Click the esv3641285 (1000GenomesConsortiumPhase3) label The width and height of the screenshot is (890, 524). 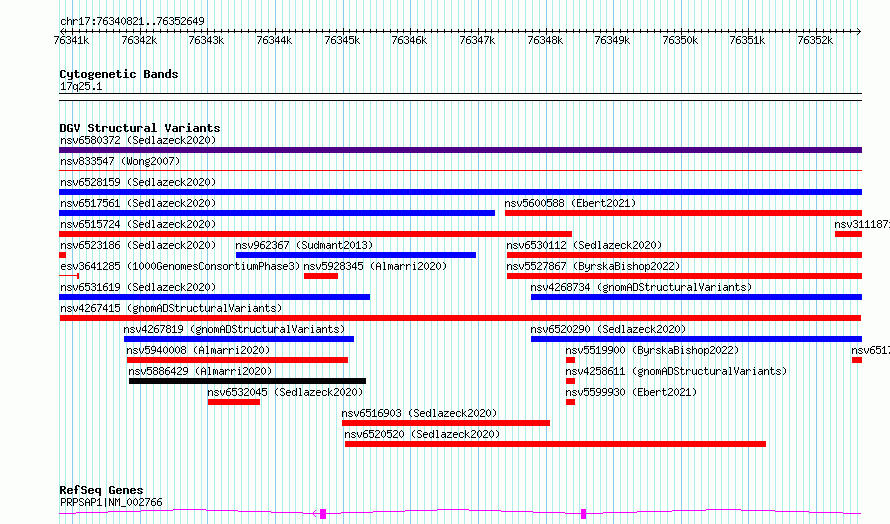[x=180, y=266]
